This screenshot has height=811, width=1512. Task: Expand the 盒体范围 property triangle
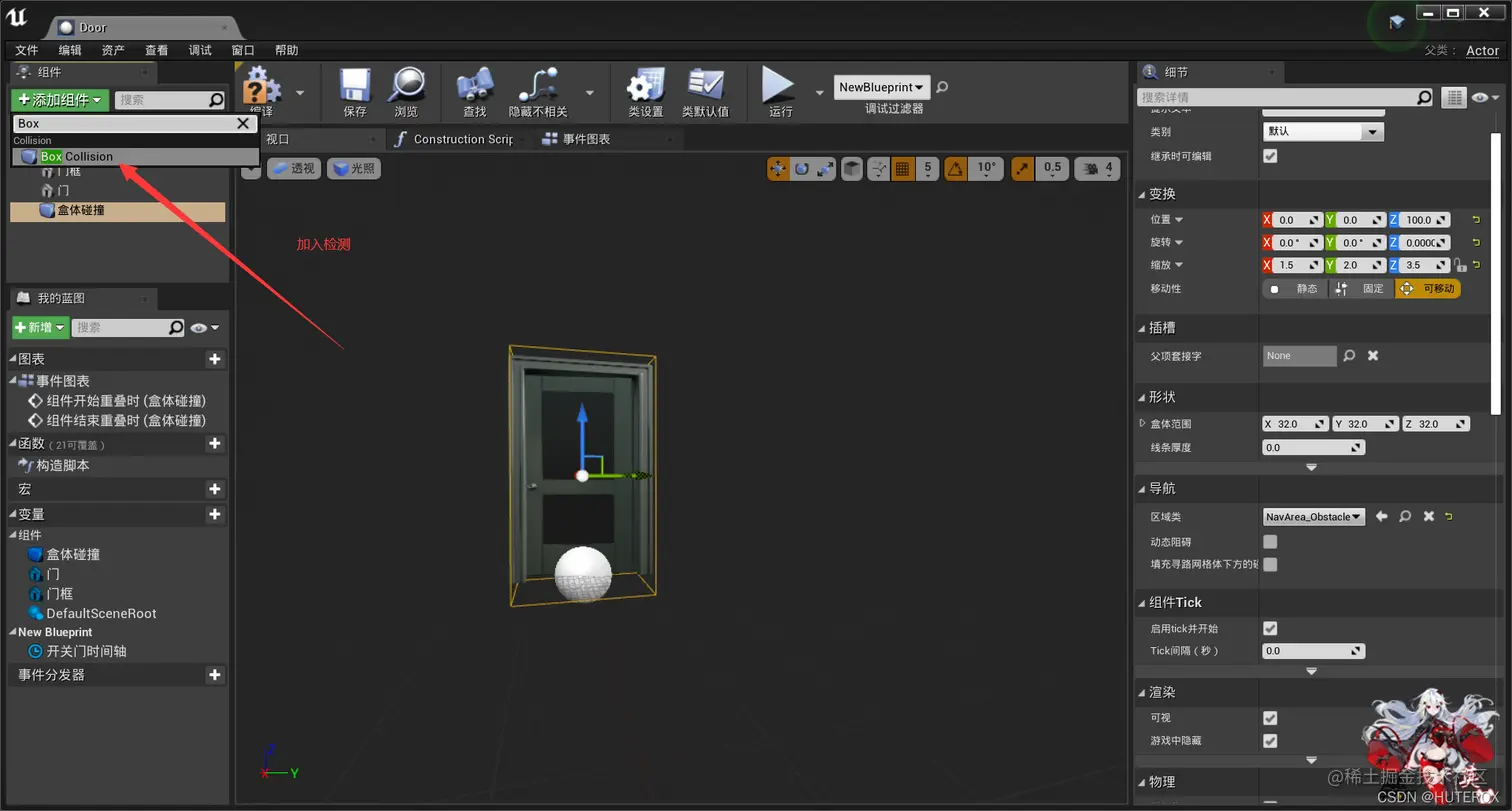[1143, 424]
